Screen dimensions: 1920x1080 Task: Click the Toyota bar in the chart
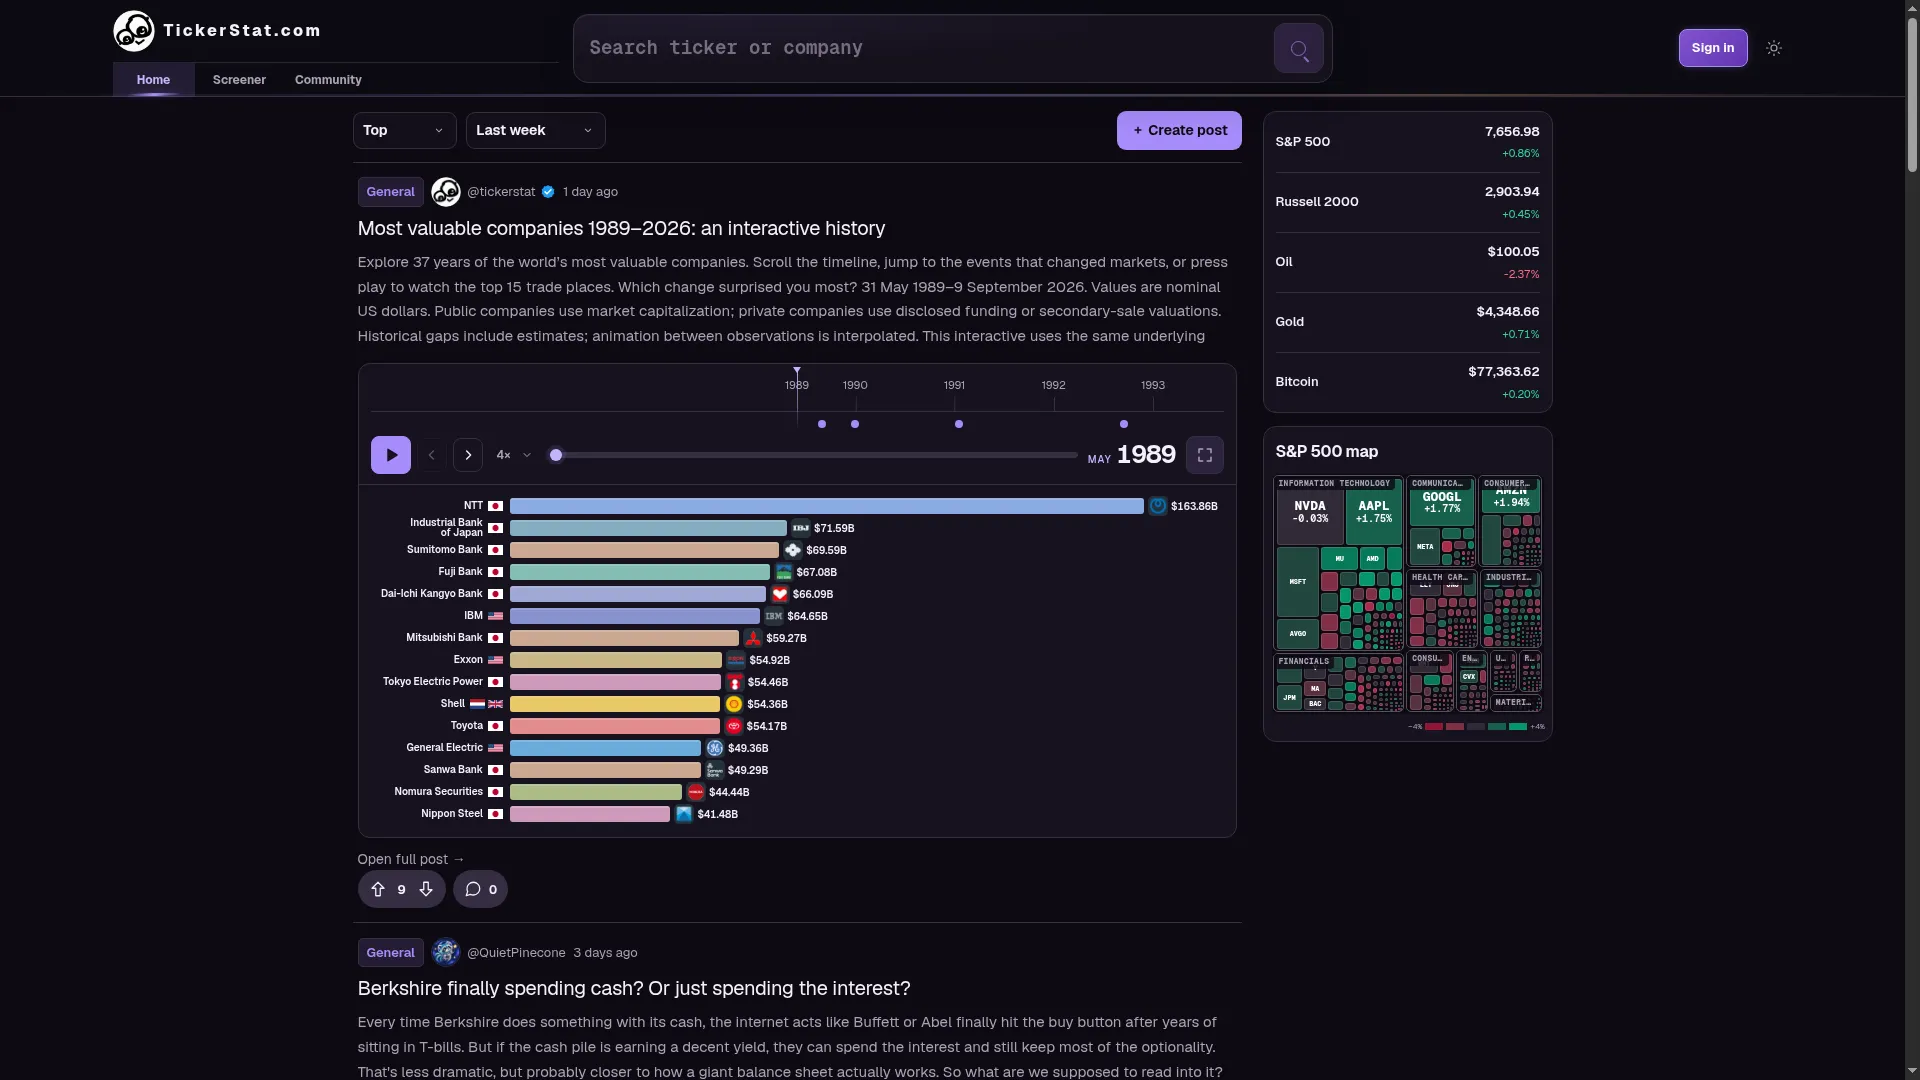(615, 726)
